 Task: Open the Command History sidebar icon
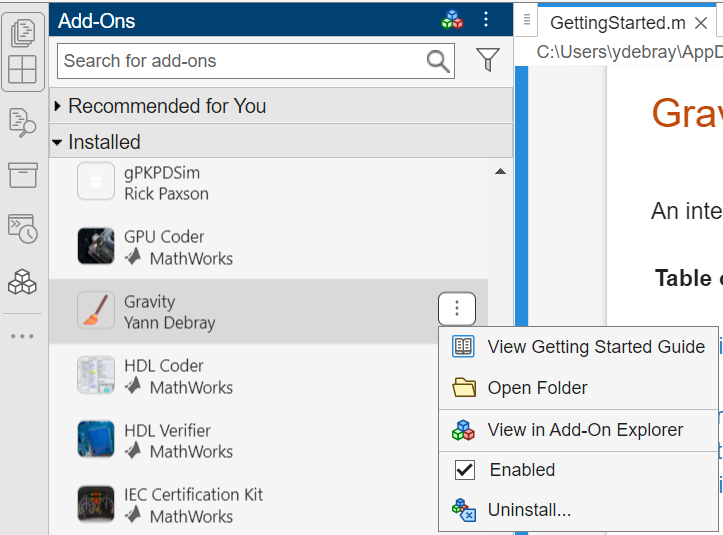22,228
